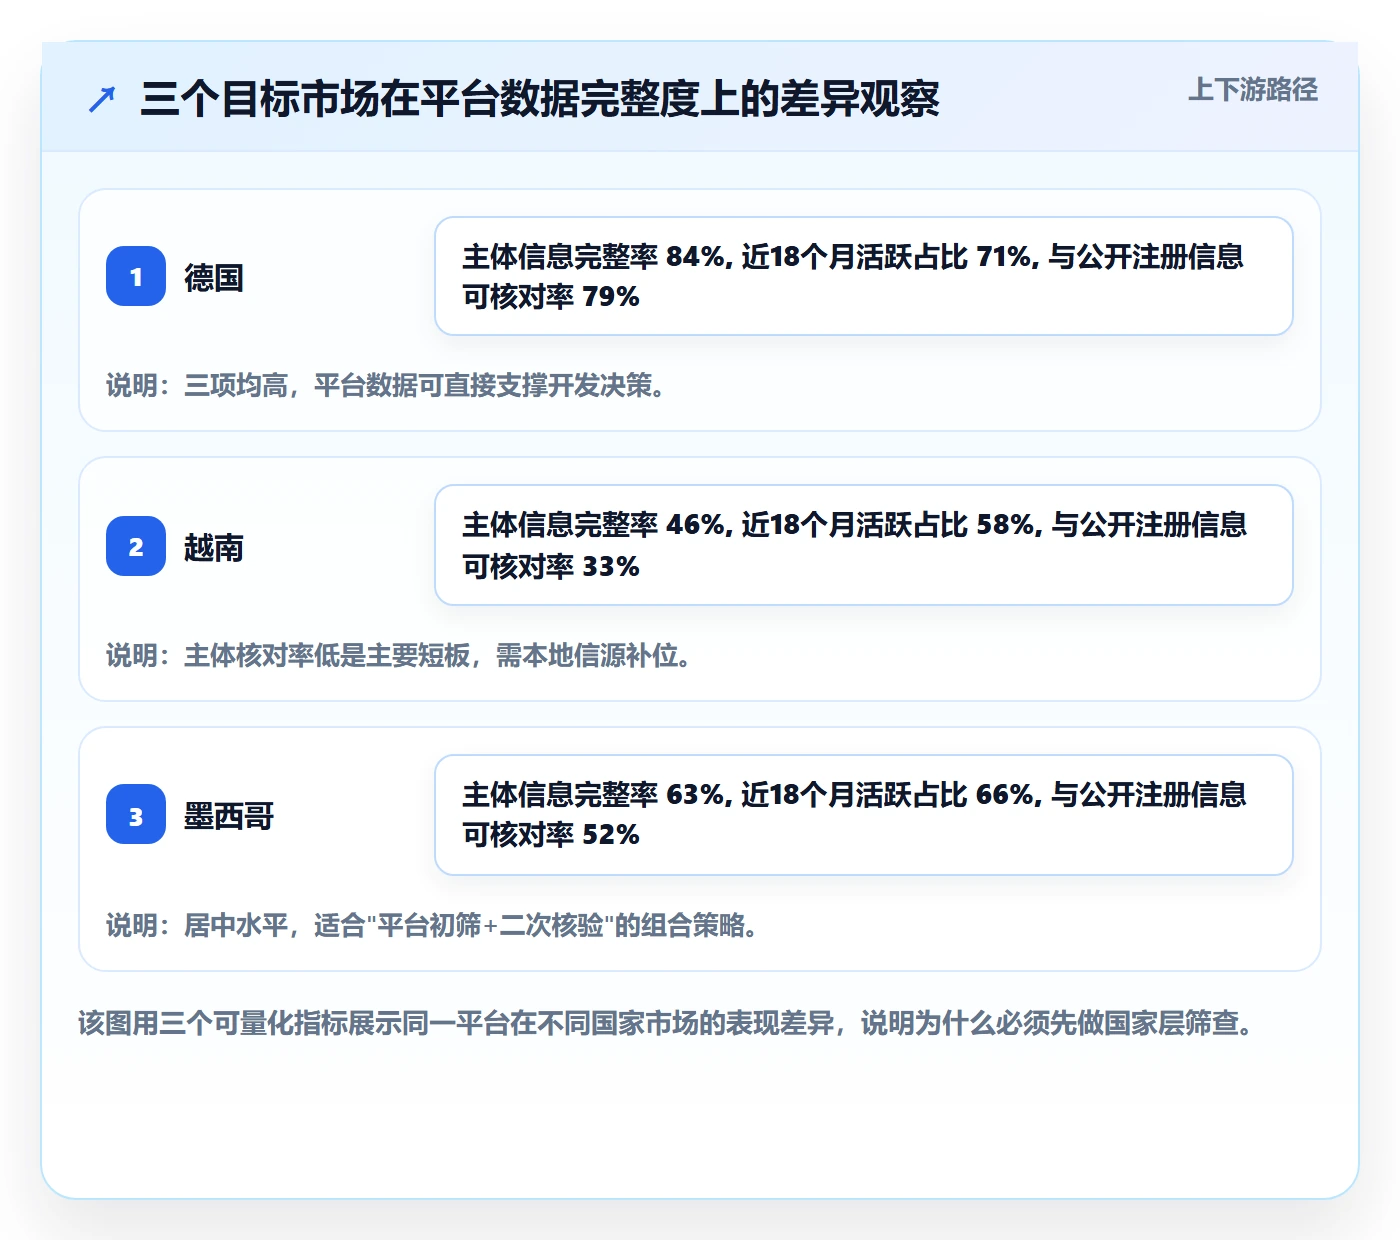
Task: Click the title 三个目标市场在平台数据完整度上的差异观察
Action: pyautogui.click(x=540, y=99)
